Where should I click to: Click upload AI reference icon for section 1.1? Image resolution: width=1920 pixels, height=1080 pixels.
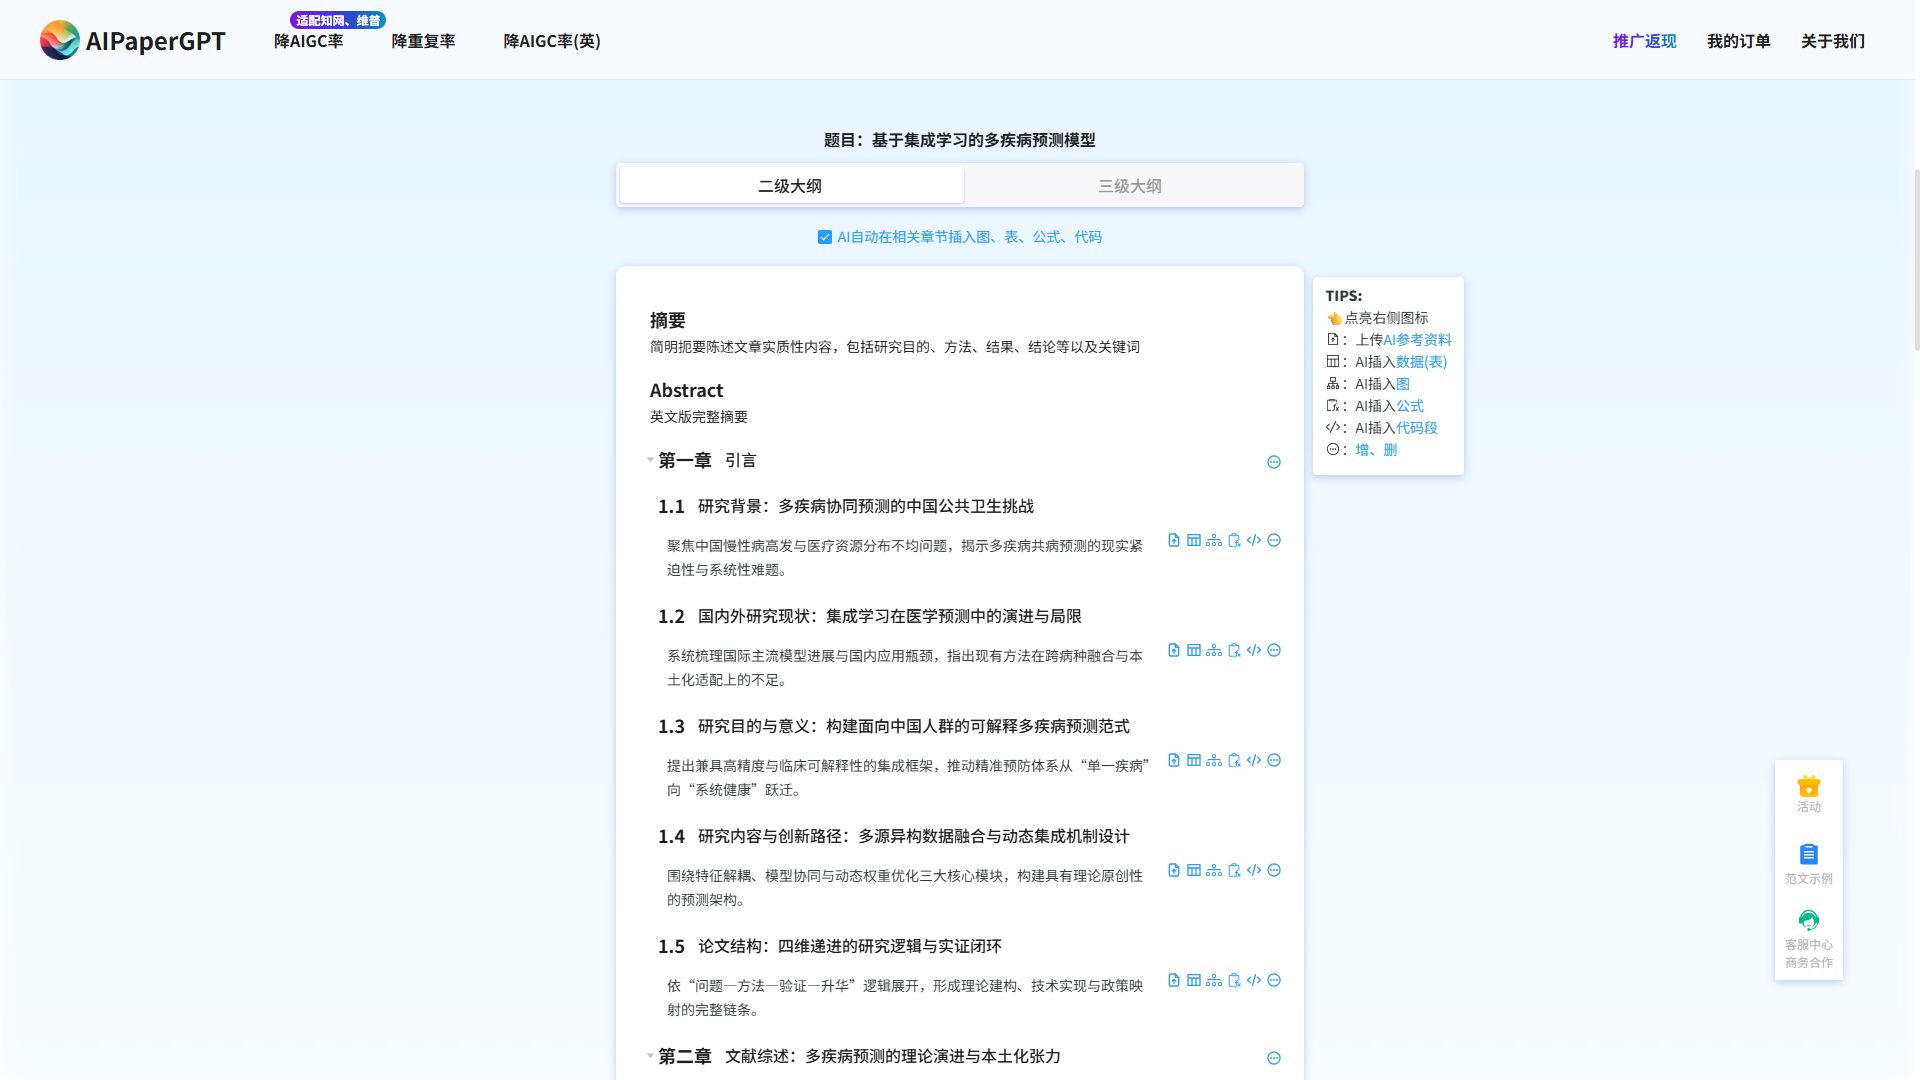coord(1173,540)
